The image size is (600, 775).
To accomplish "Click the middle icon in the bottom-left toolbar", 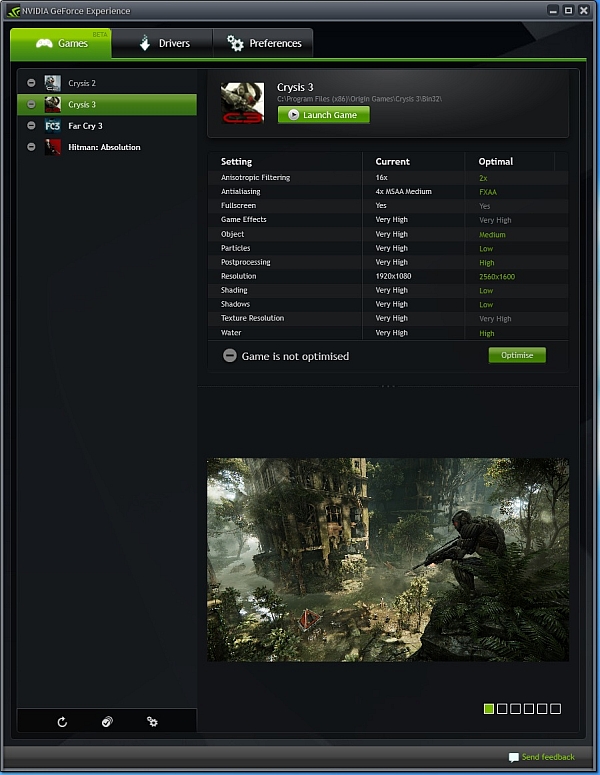I will tap(107, 721).
